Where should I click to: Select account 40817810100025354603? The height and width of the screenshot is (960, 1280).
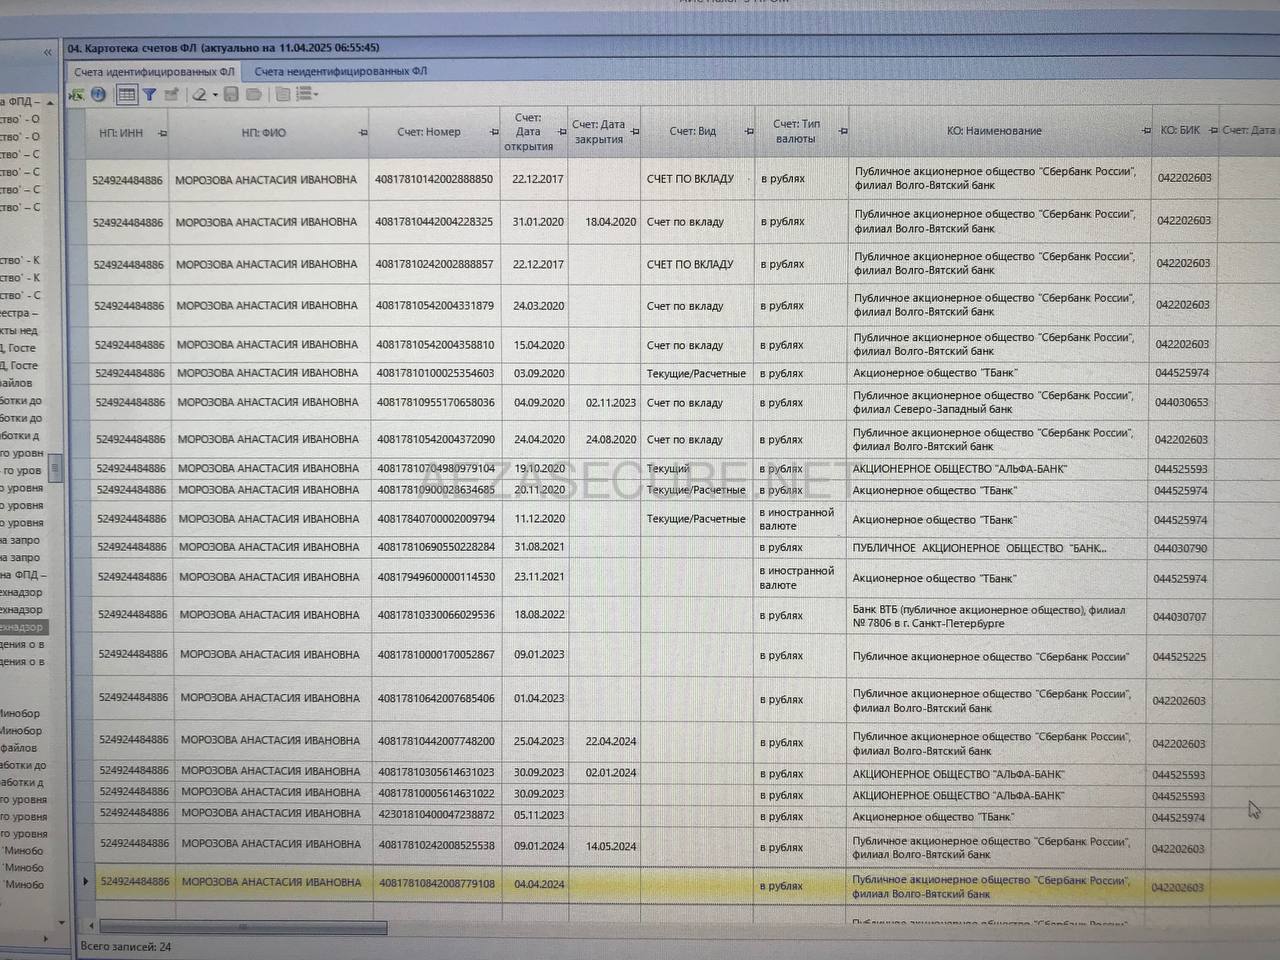point(435,373)
